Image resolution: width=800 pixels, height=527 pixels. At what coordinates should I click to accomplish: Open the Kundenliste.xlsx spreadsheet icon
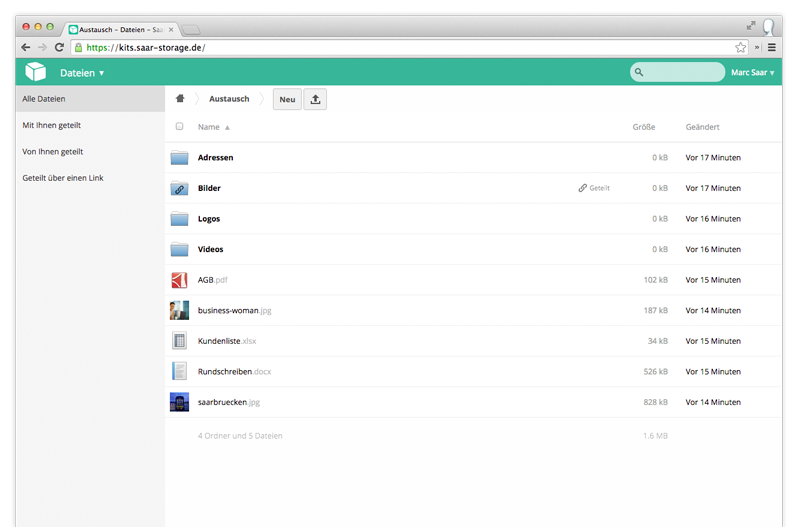[179, 341]
